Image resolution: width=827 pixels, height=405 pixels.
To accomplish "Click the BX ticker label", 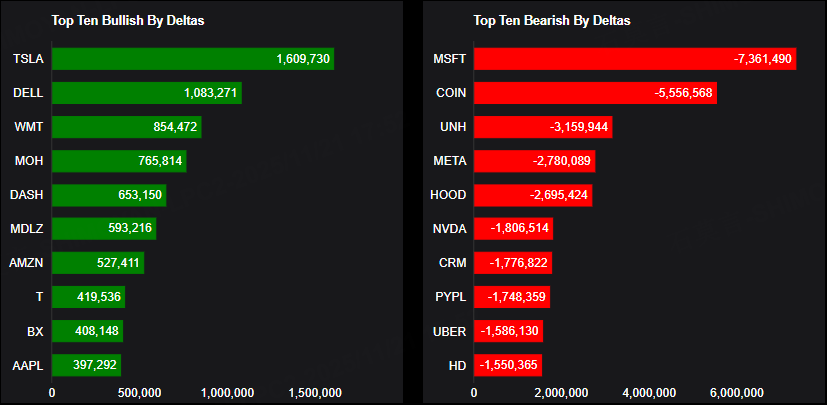I will coord(35,331).
